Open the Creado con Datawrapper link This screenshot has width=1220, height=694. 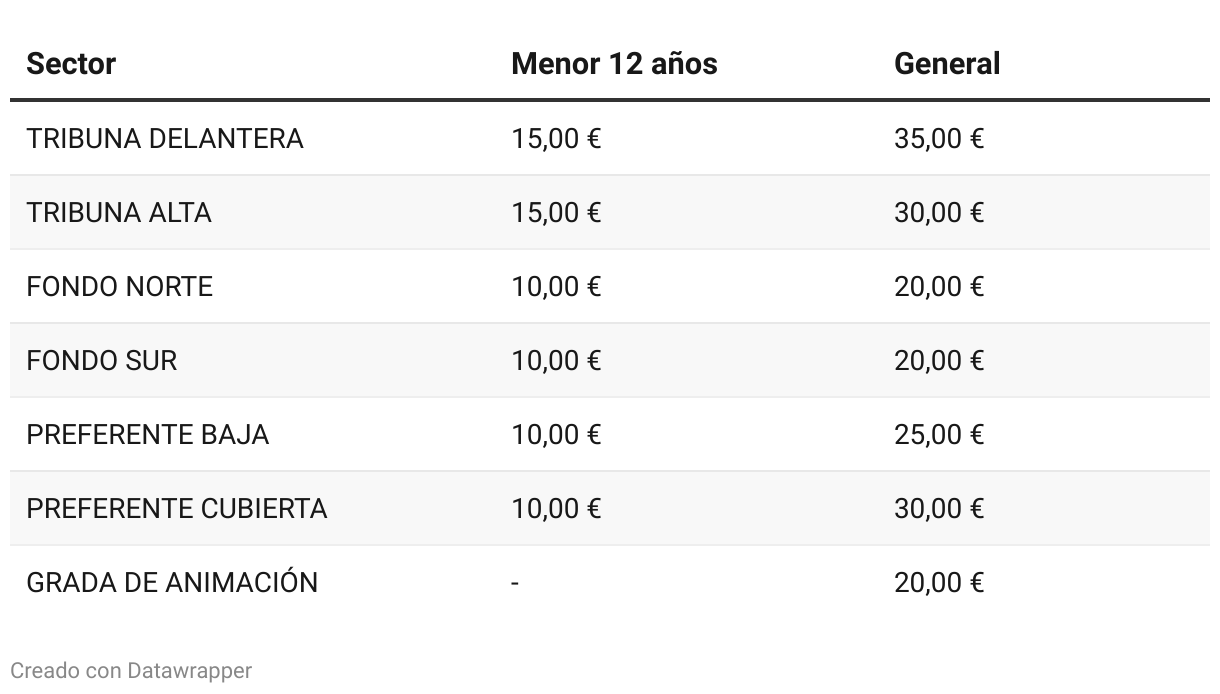131,670
